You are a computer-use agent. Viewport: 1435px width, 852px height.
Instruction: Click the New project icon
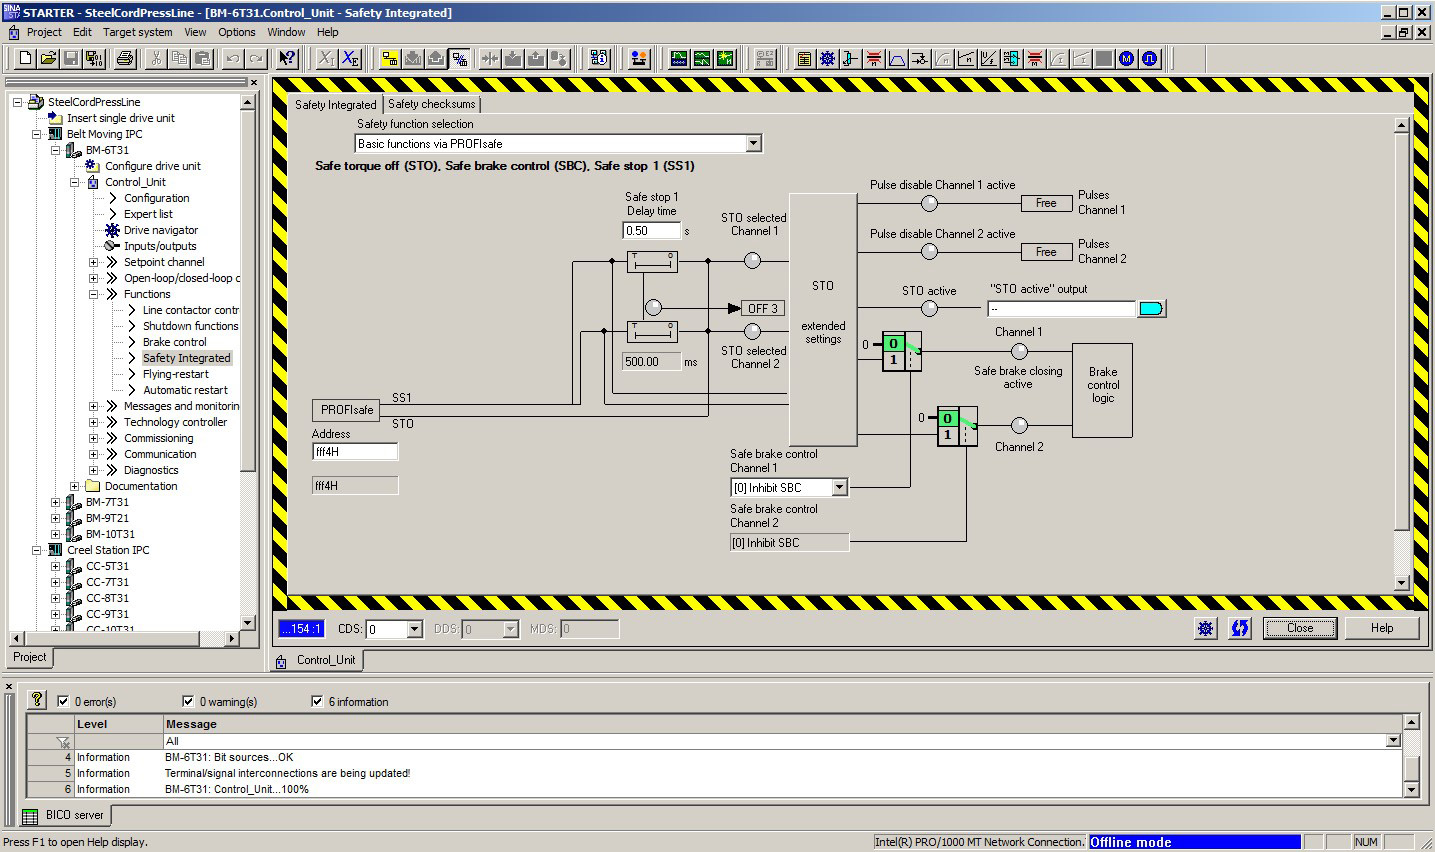click(x=24, y=59)
